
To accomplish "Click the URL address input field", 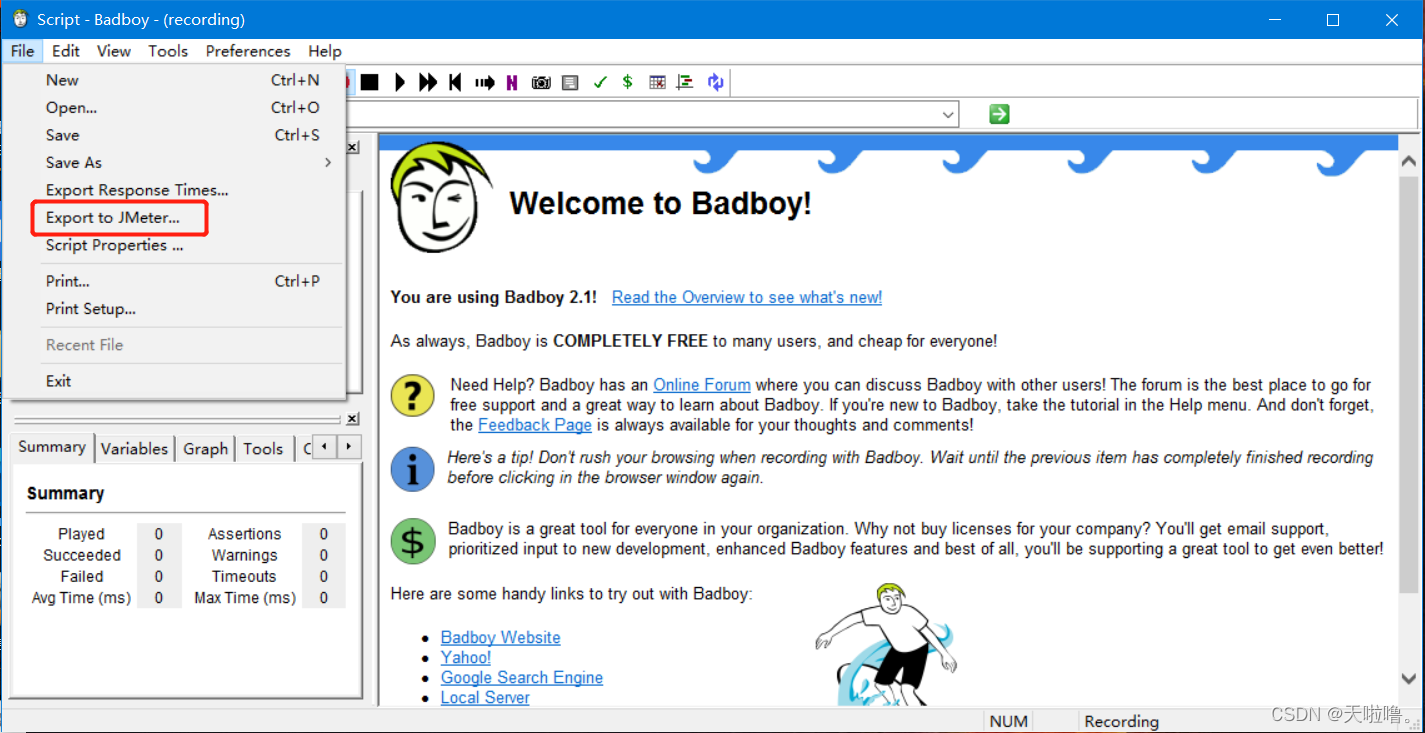I will (642, 114).
